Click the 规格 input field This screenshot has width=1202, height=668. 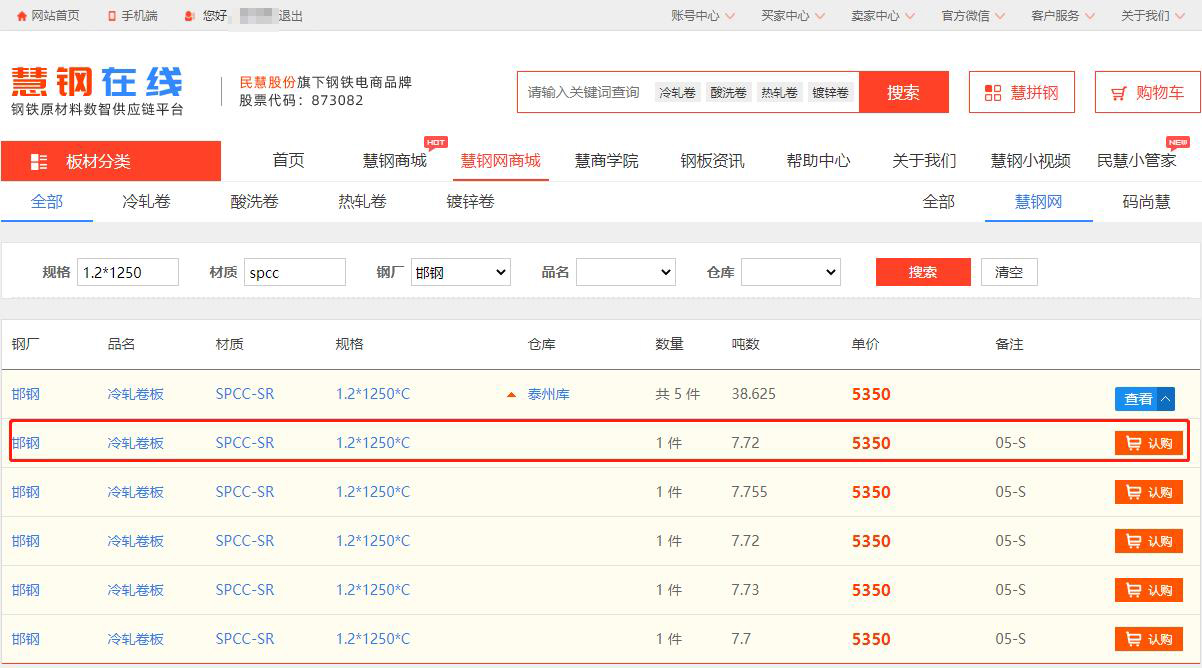[127, 272]
